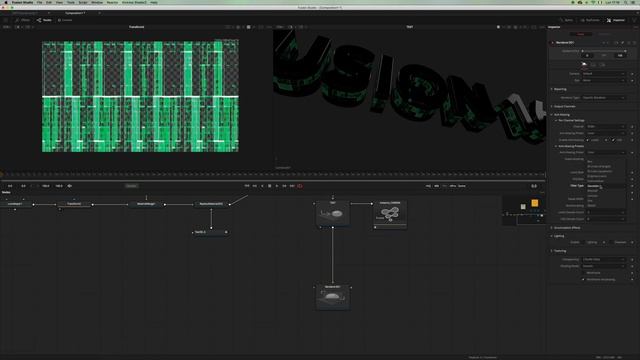This screenshot has height=360, width=640.
Task: Open the Eye dropdown
Action: point(604,80)
